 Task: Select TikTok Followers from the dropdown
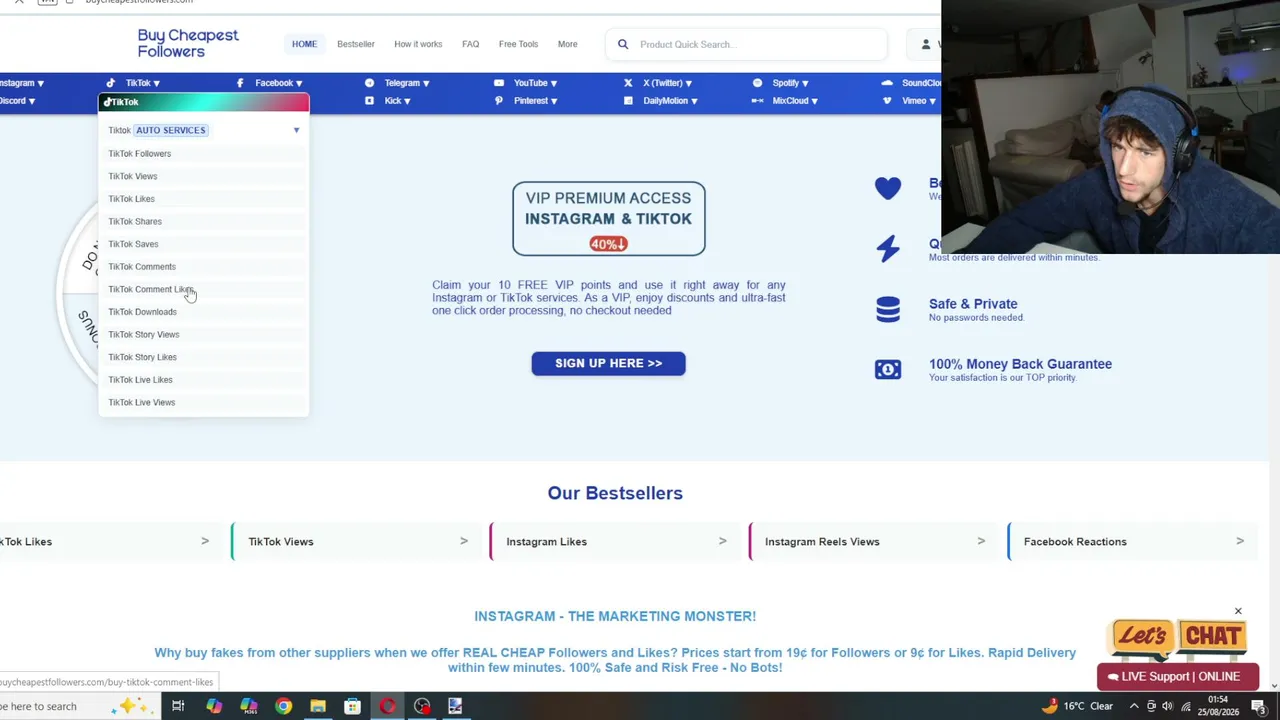[204, 154]
